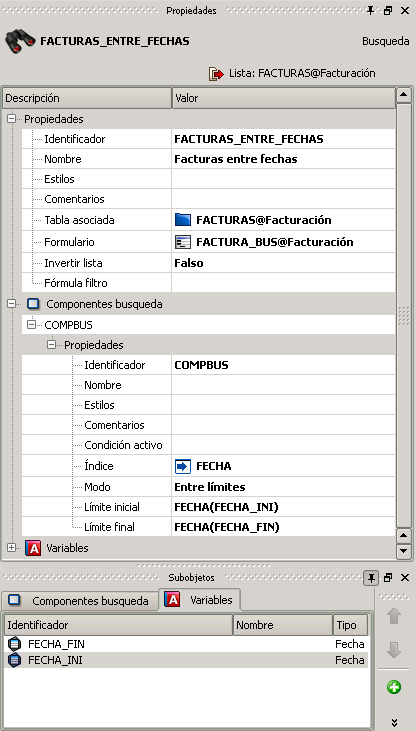Collapse the Componentes busqueda tree node
Image resolution: width=416 pixels, height=731 pixels.
[x=12, y=304]
